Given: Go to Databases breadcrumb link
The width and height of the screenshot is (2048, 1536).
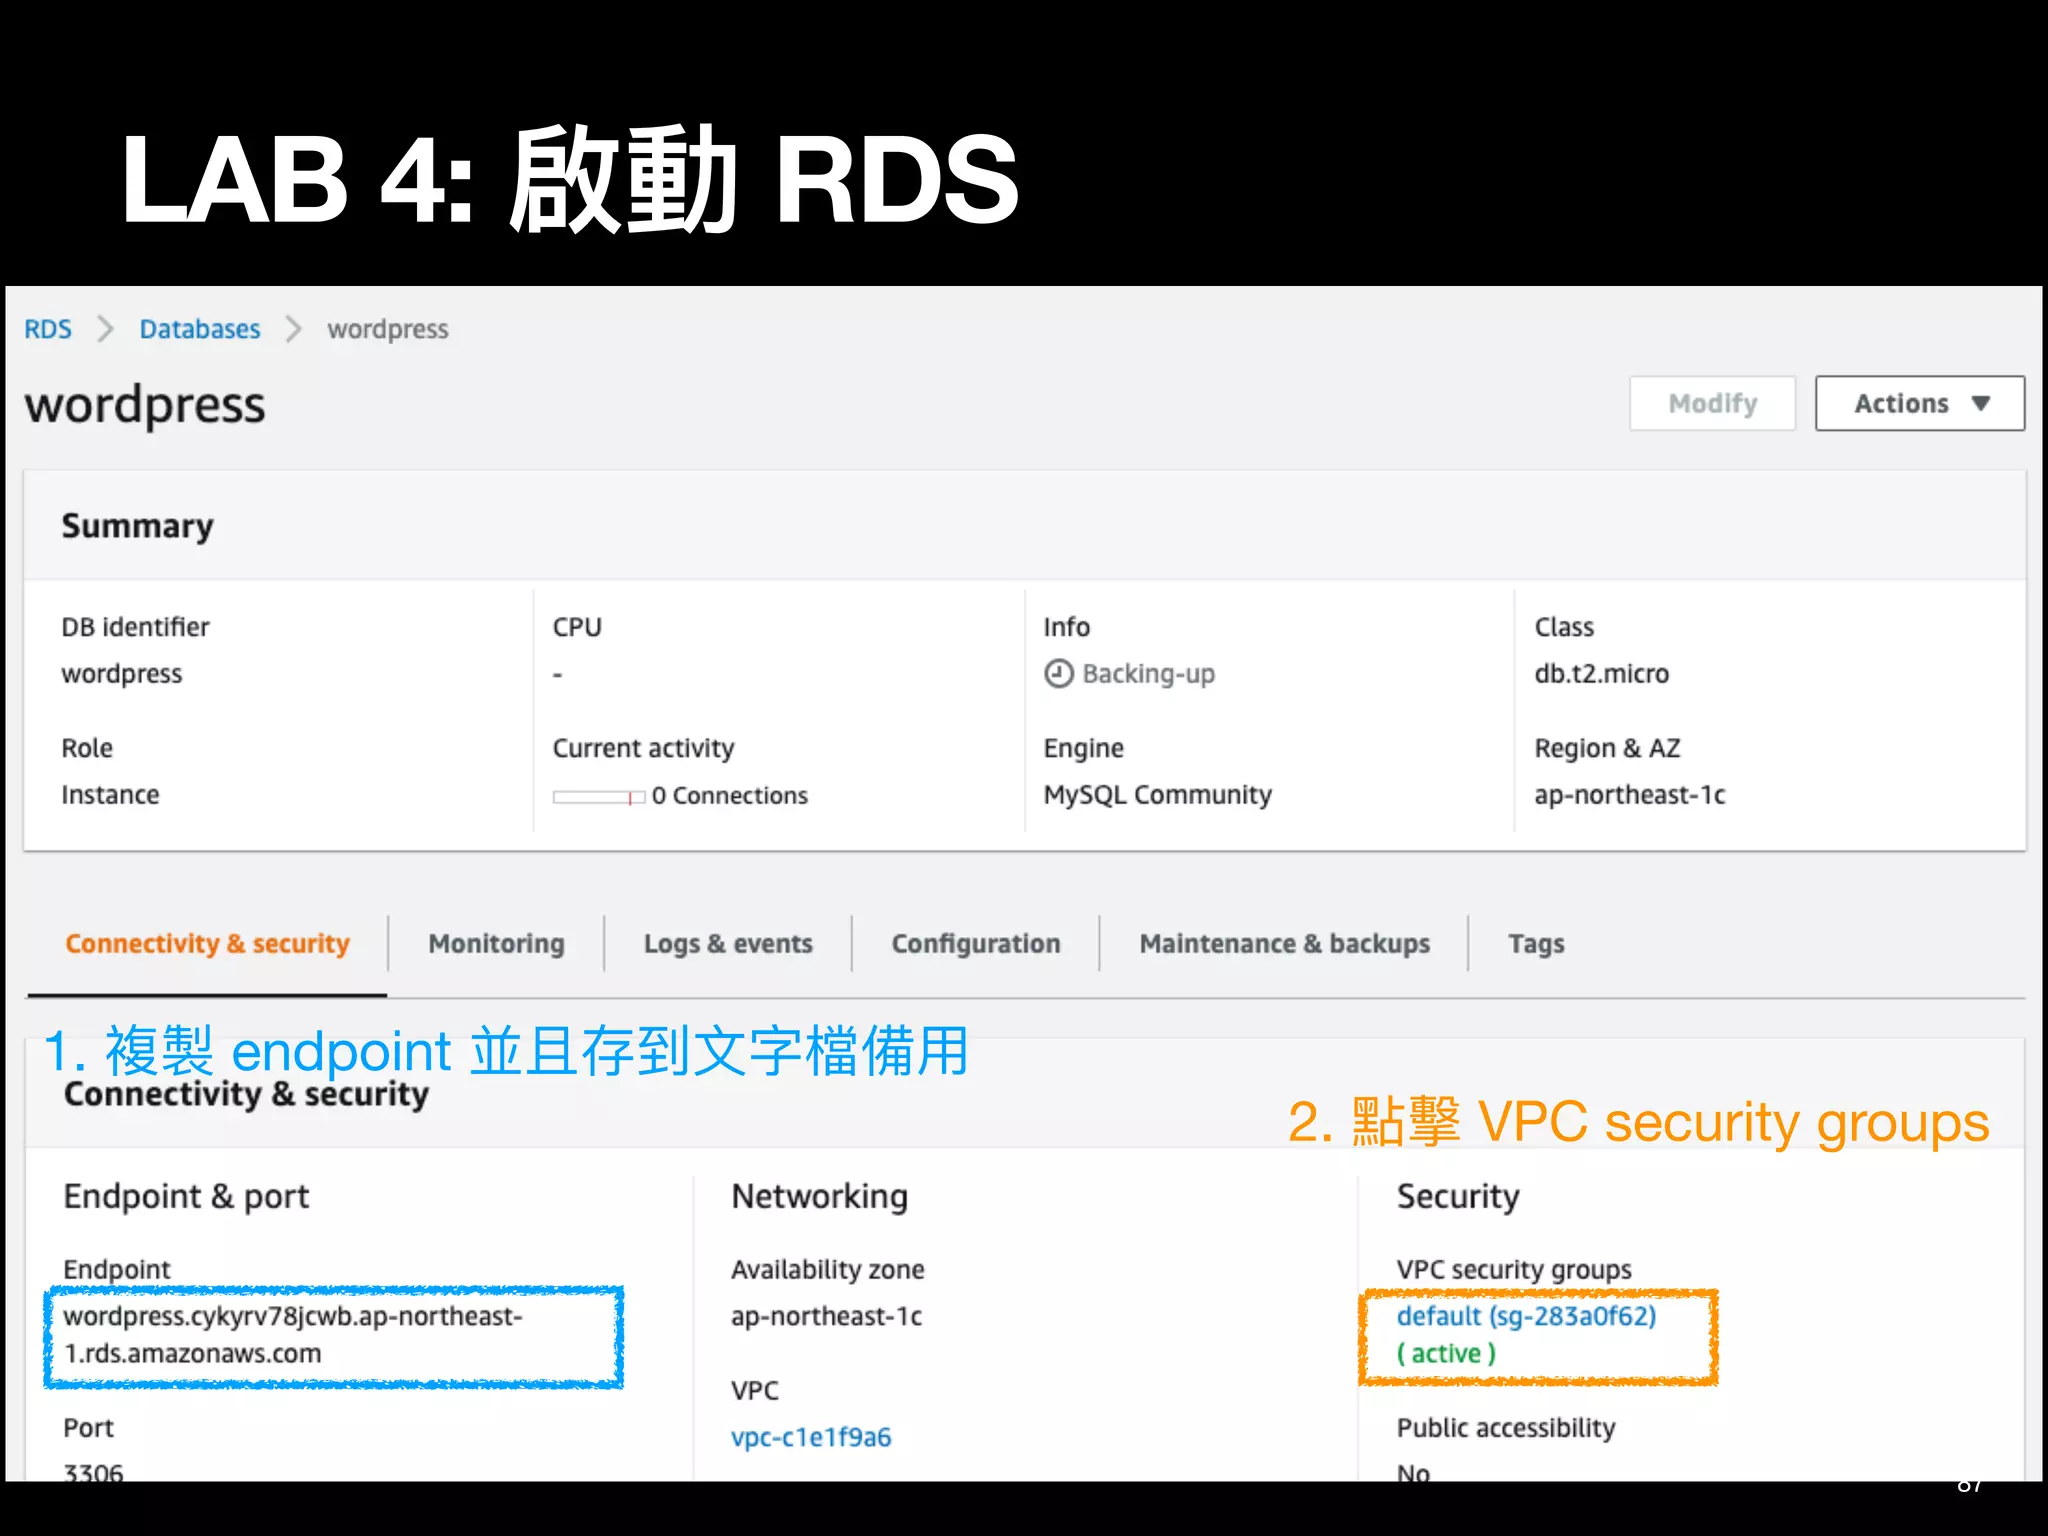Looking at the screenshot, I should pos(200,329).
